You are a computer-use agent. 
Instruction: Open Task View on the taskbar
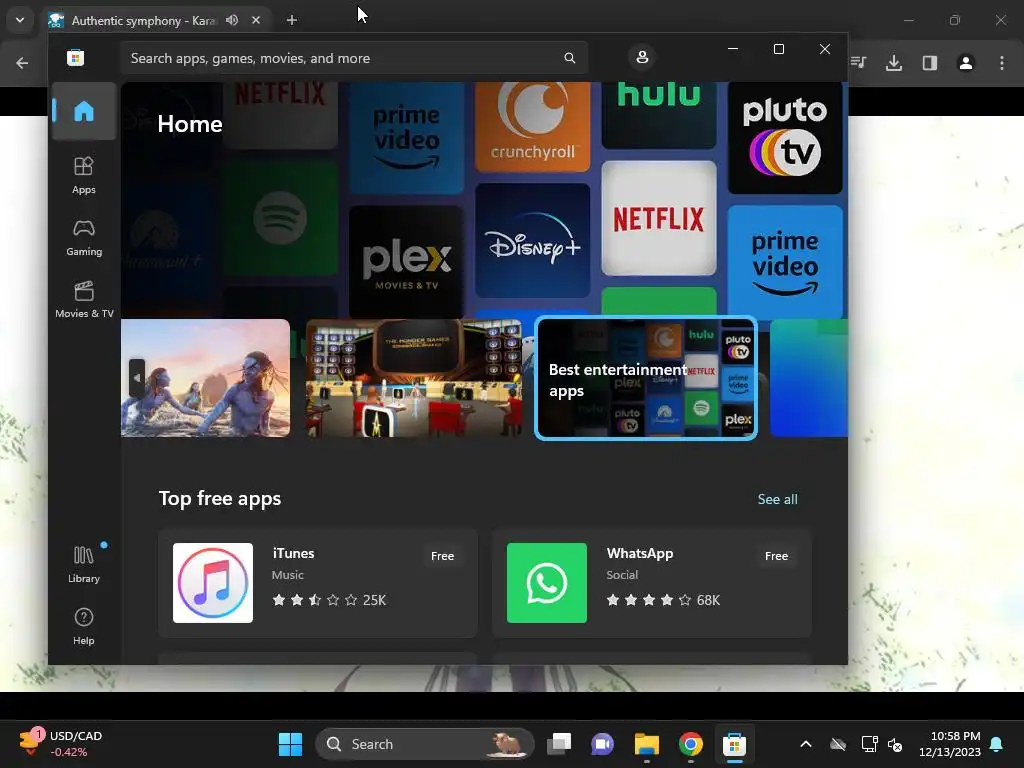(x=559, y=744)
